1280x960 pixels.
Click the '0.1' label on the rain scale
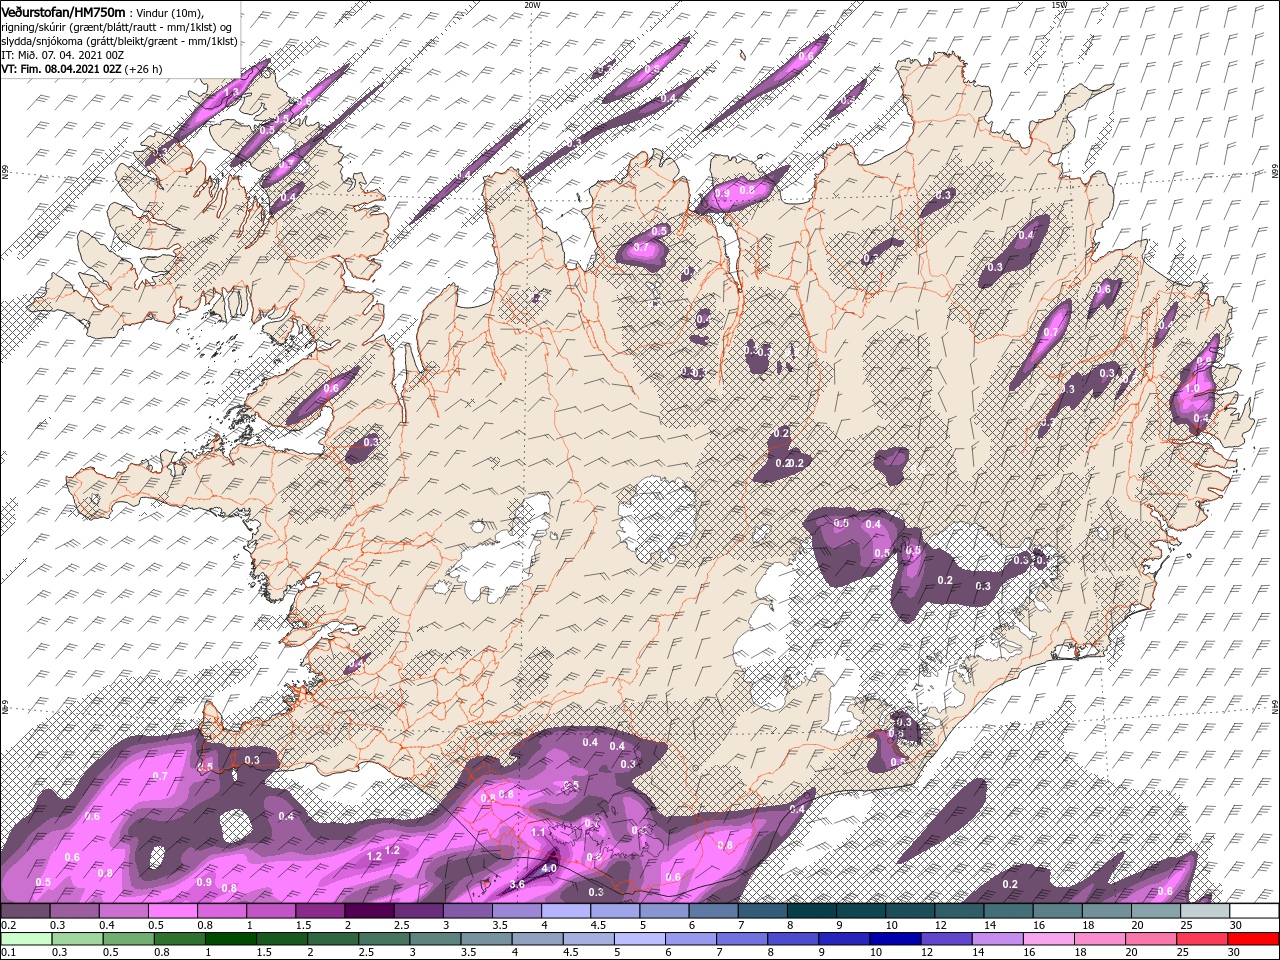8,953
